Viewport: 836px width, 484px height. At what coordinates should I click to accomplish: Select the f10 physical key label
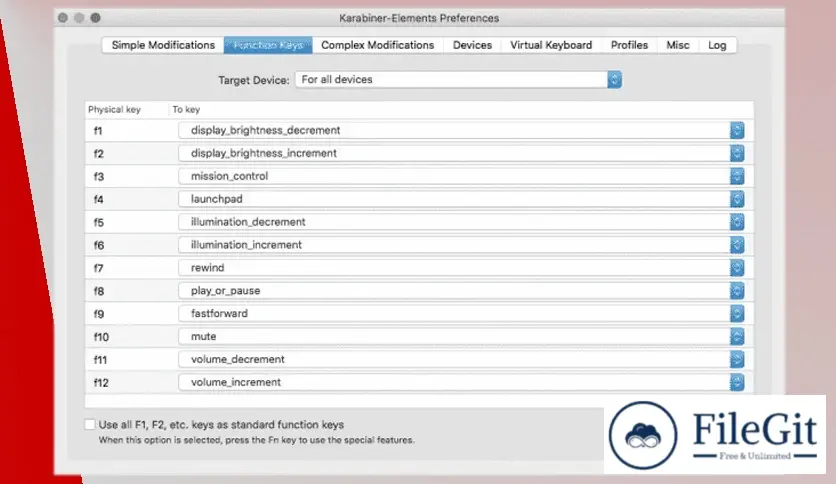(101, 337)
